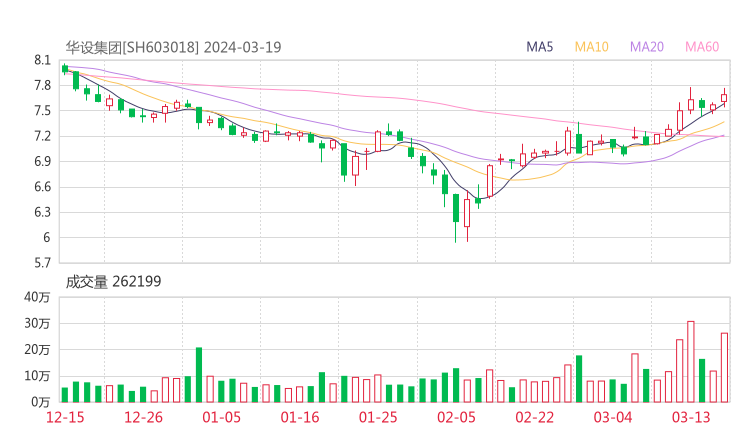This screenshot has height=440, width=740.
Task: Click the 0万 volume axis label
Action: pyautogui.click(x=41, y=402)
